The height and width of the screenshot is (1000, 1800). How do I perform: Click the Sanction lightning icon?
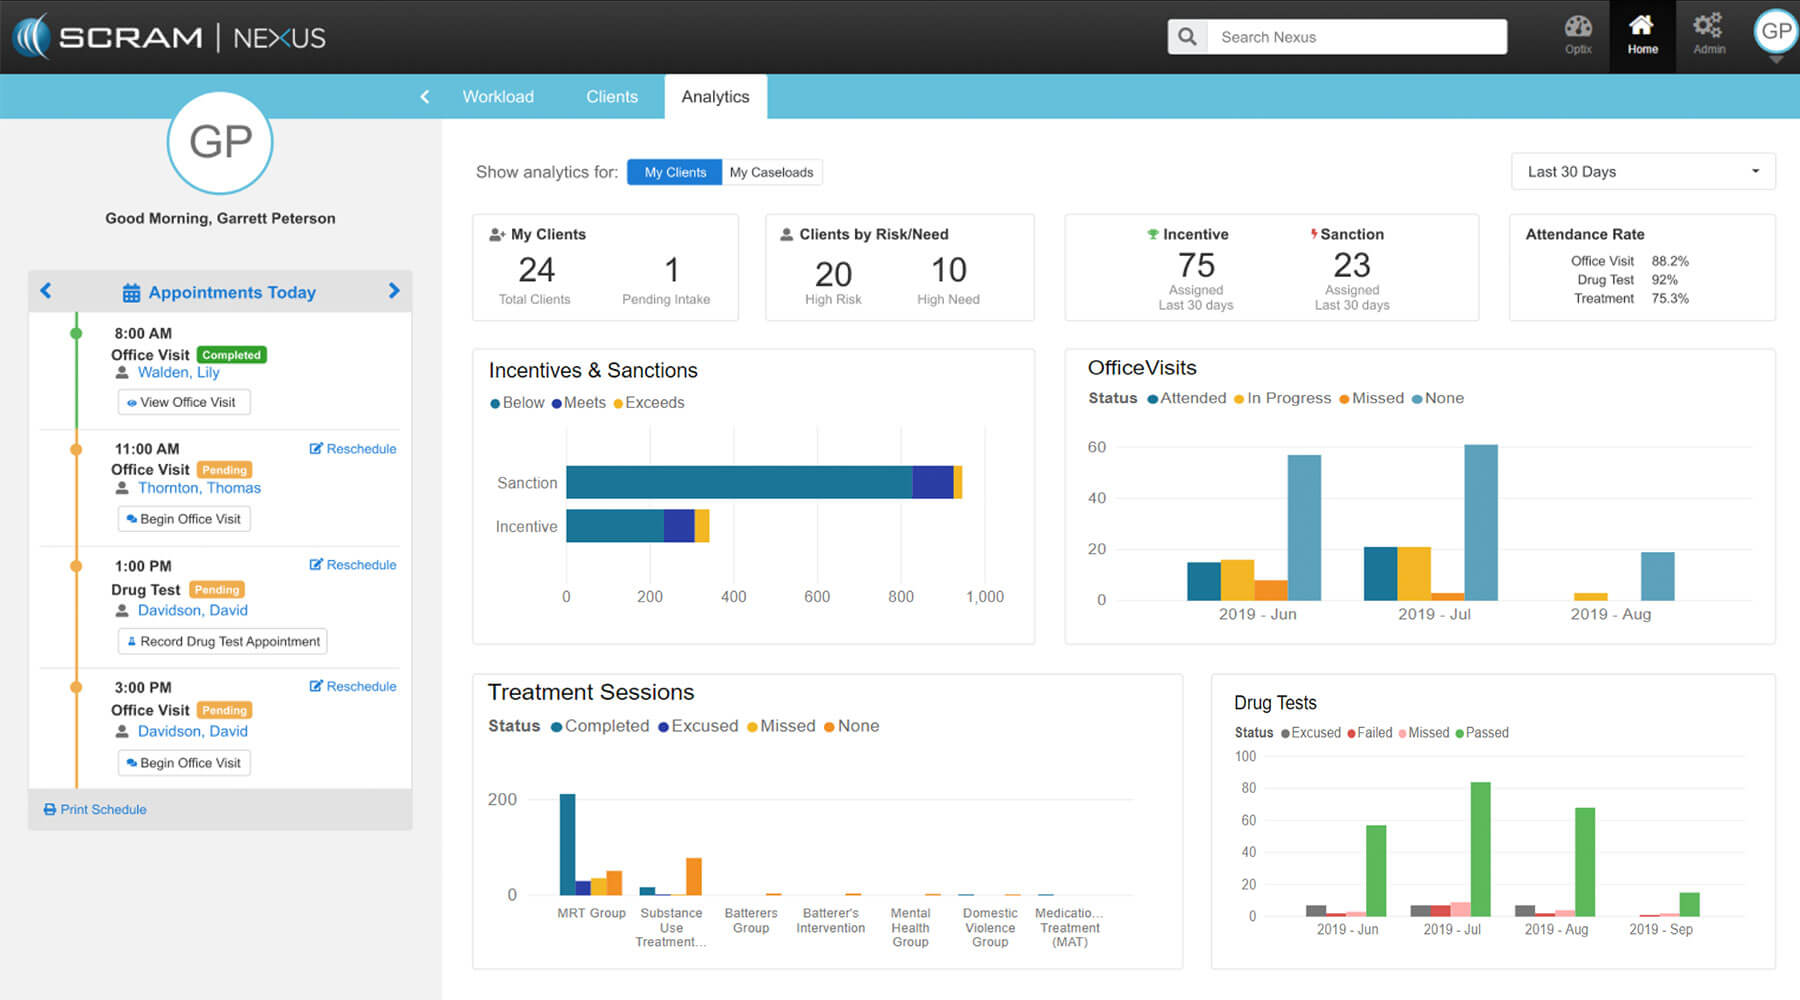(1314, 234)
